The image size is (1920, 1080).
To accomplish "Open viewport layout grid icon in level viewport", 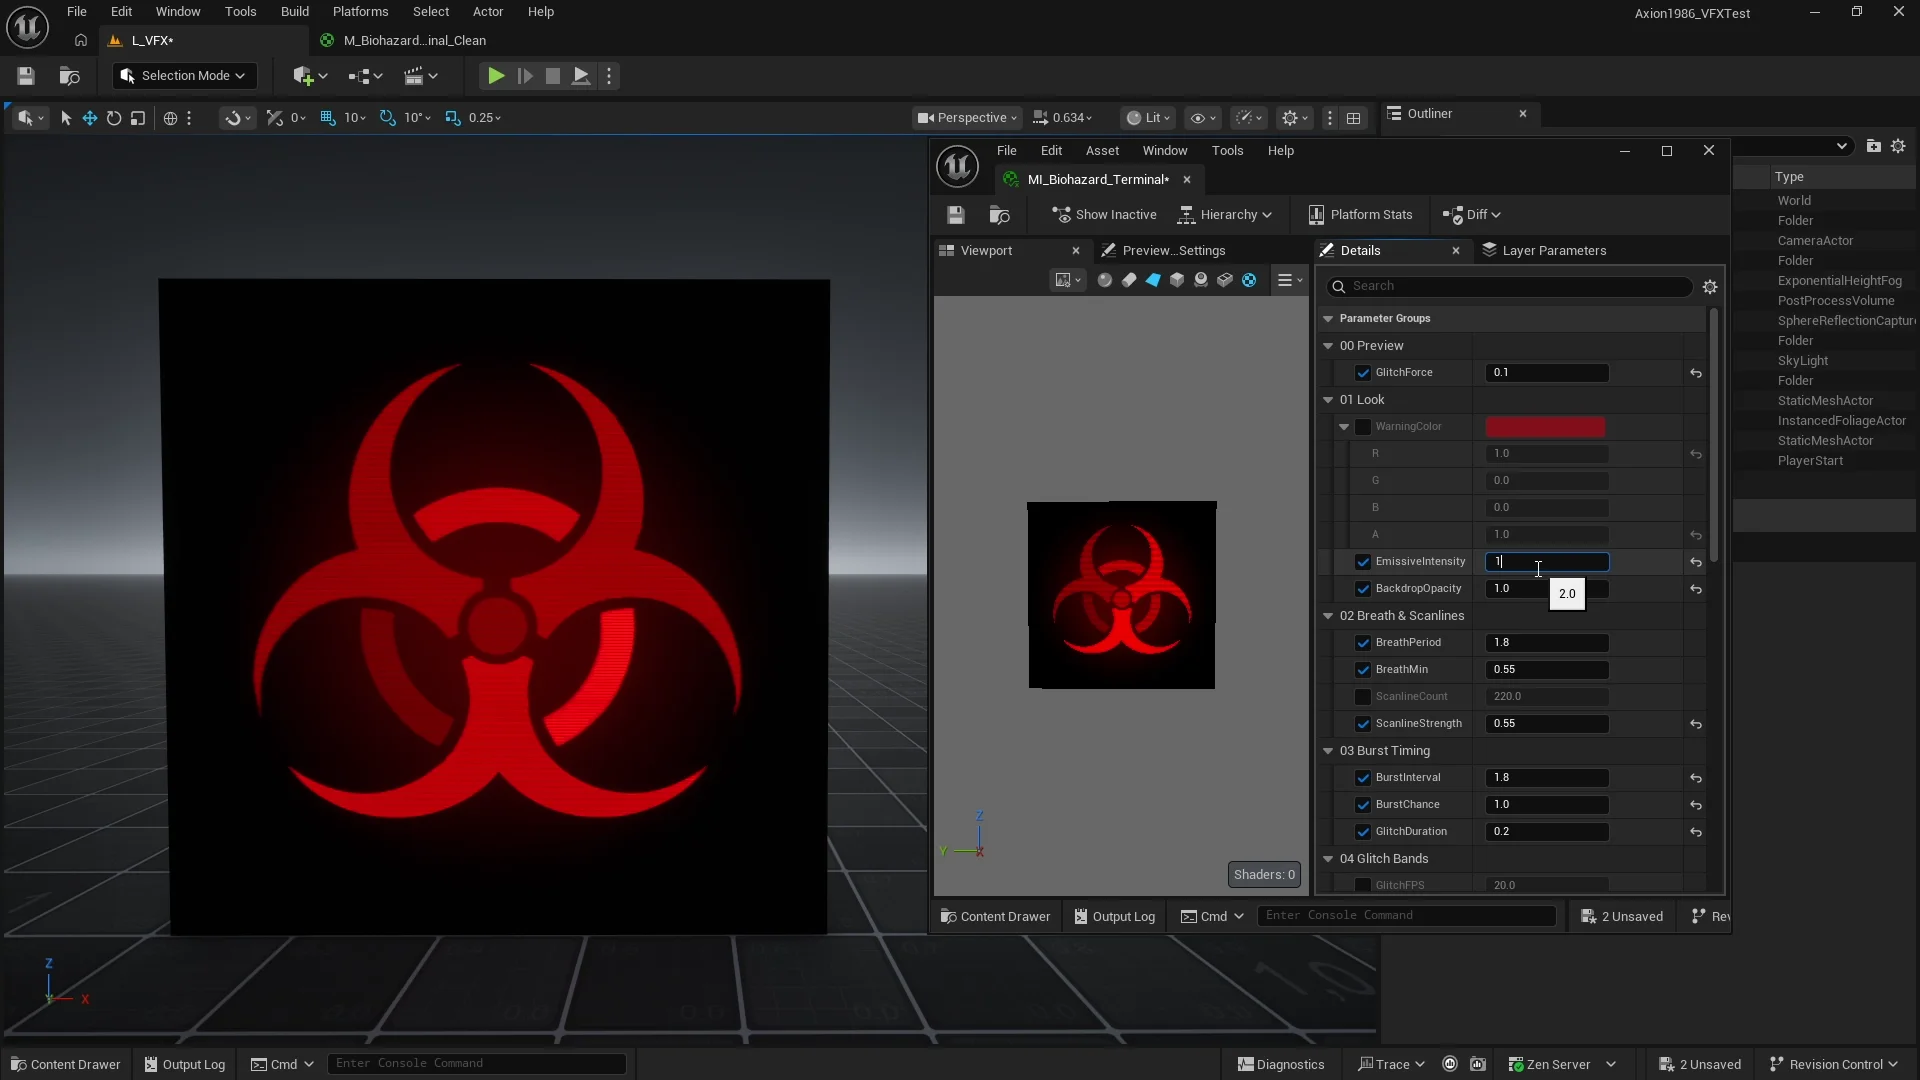I will tap(1353, 118).
